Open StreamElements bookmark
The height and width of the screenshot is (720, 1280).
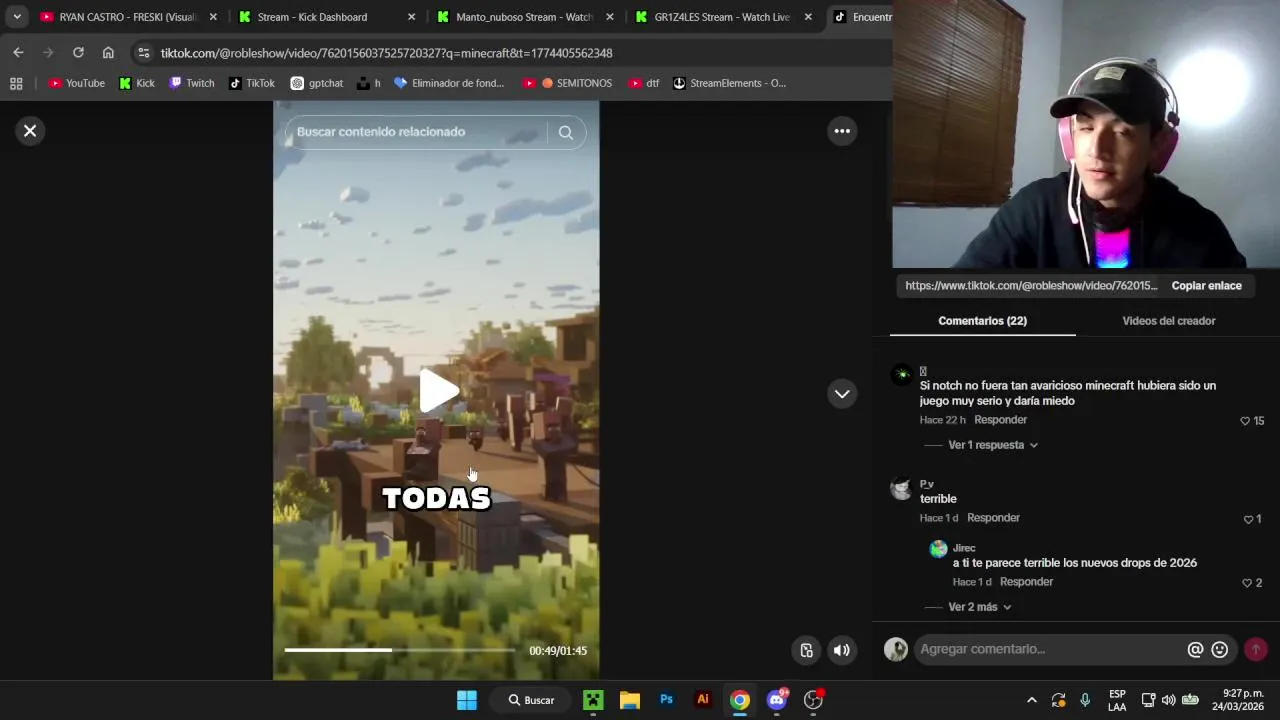[729, 83]
